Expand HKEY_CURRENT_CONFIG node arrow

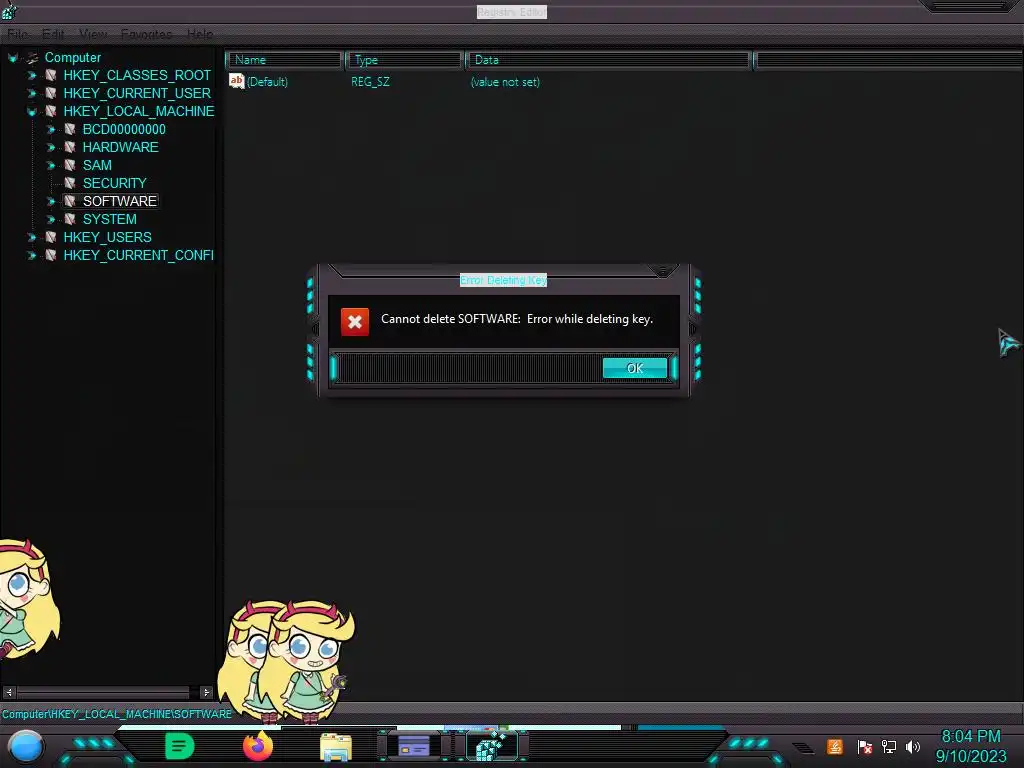tap(31, 255)
